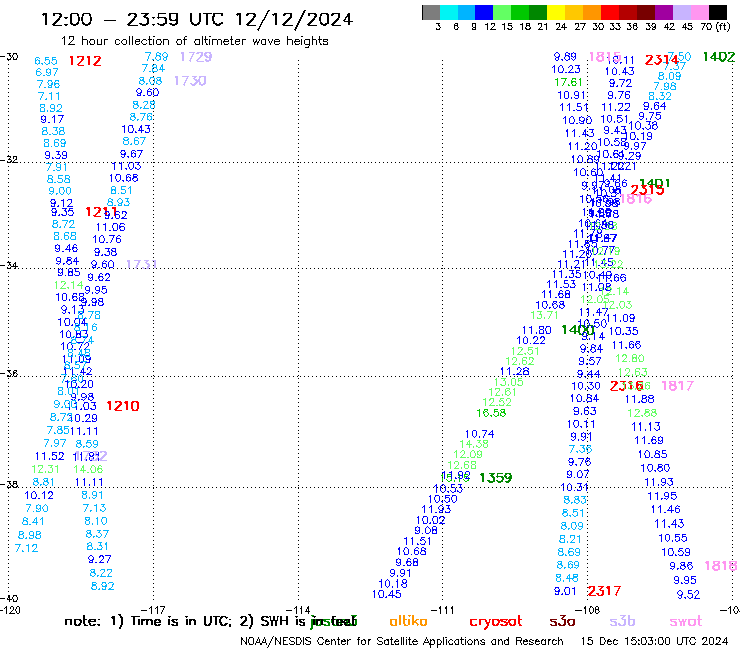740x650 pixels.
Task: Click the red time marker 1212
Action: [85, 61]
